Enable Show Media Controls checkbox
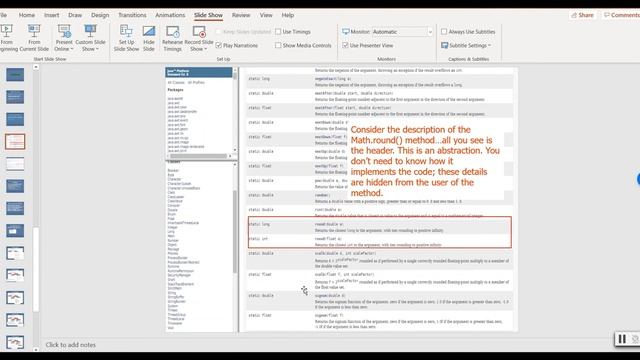Viewport: 640px width, 360px height. pyautogui.click(x=278, y=45)
